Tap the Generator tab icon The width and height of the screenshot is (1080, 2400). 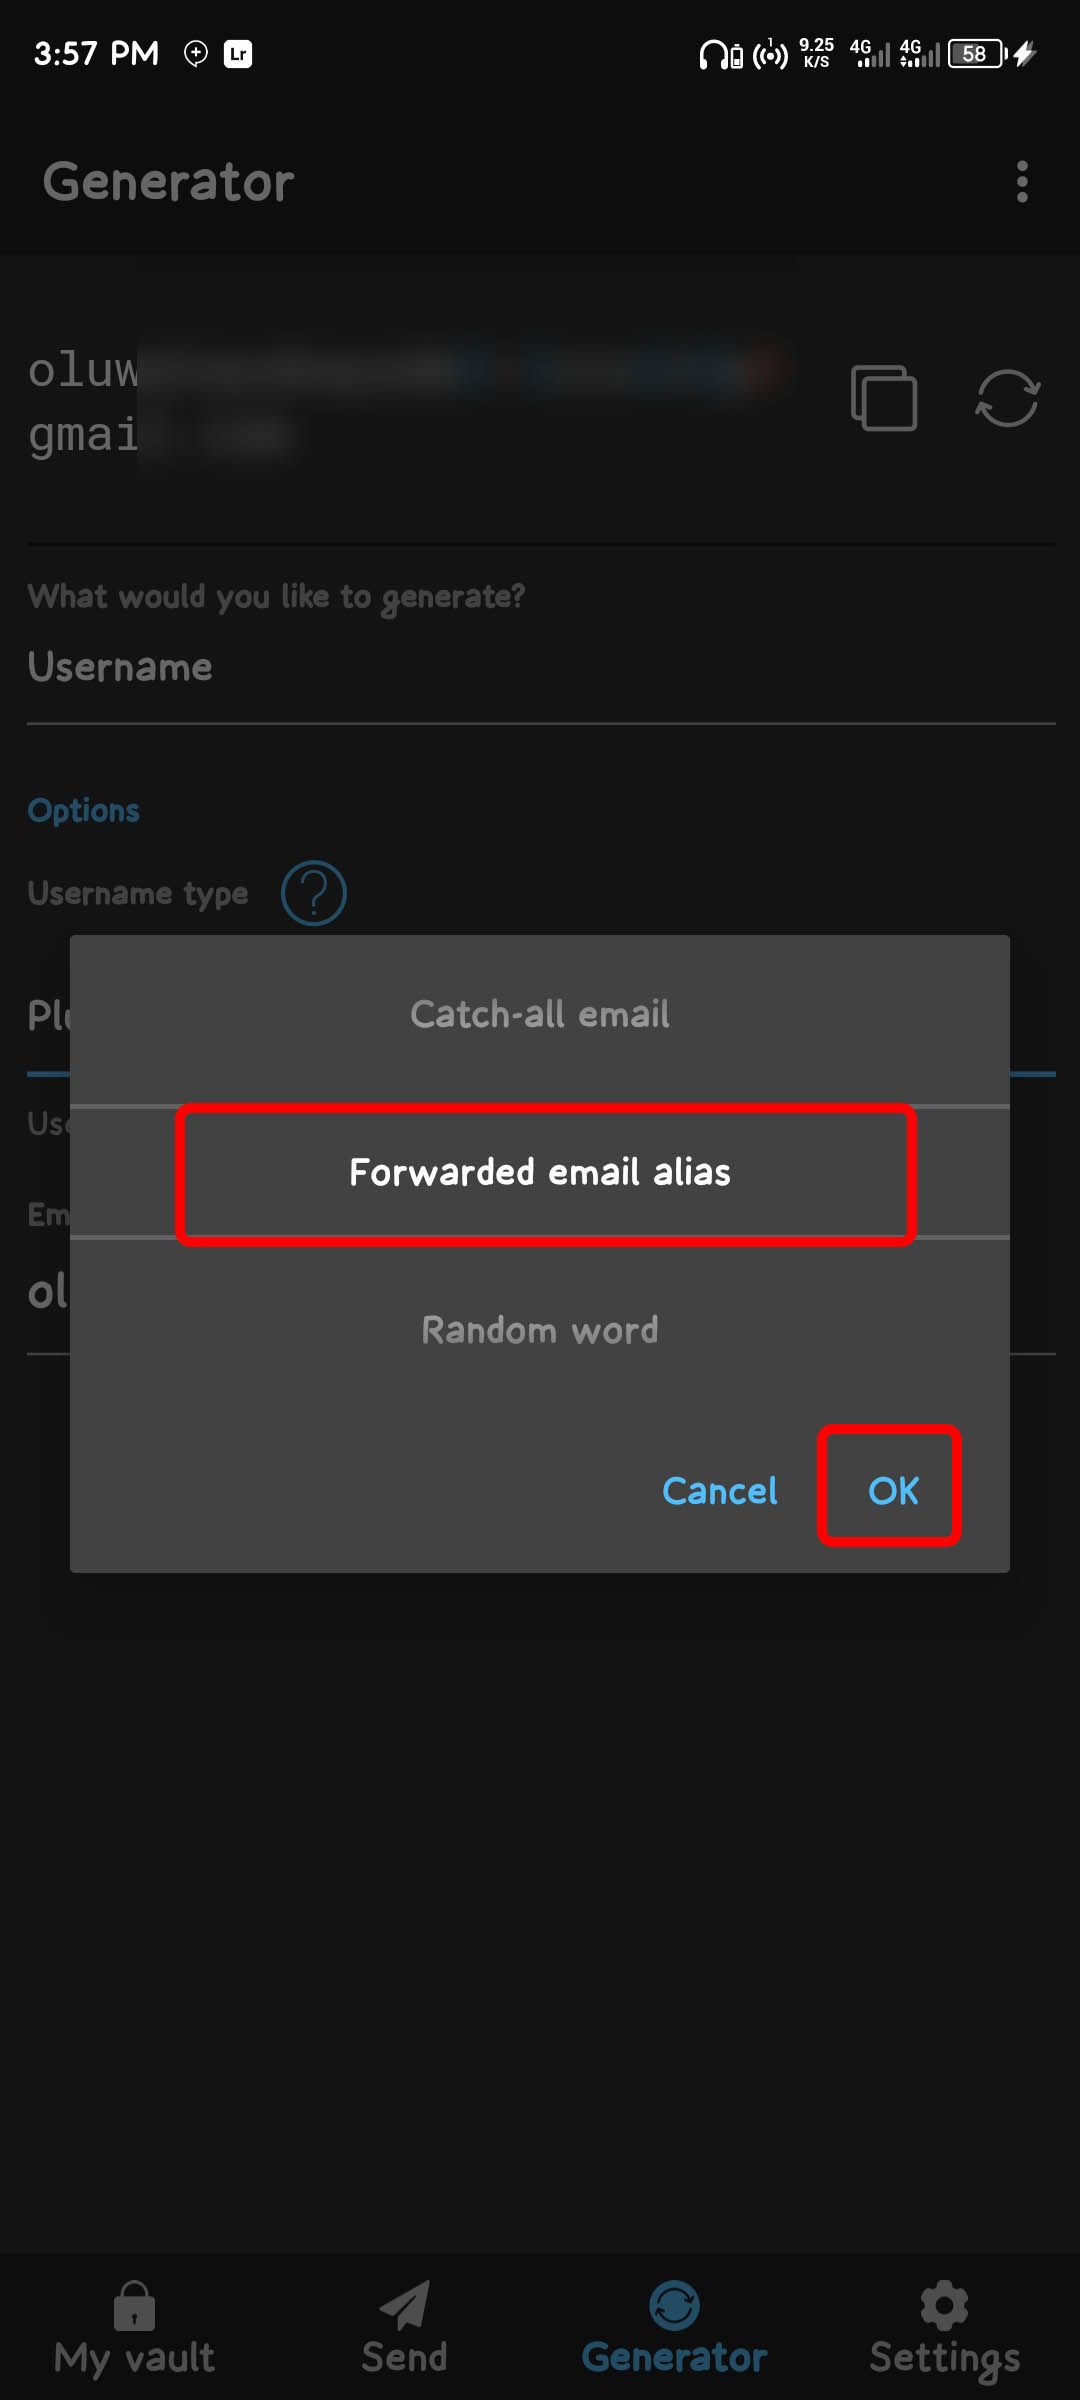[674, 2305]
